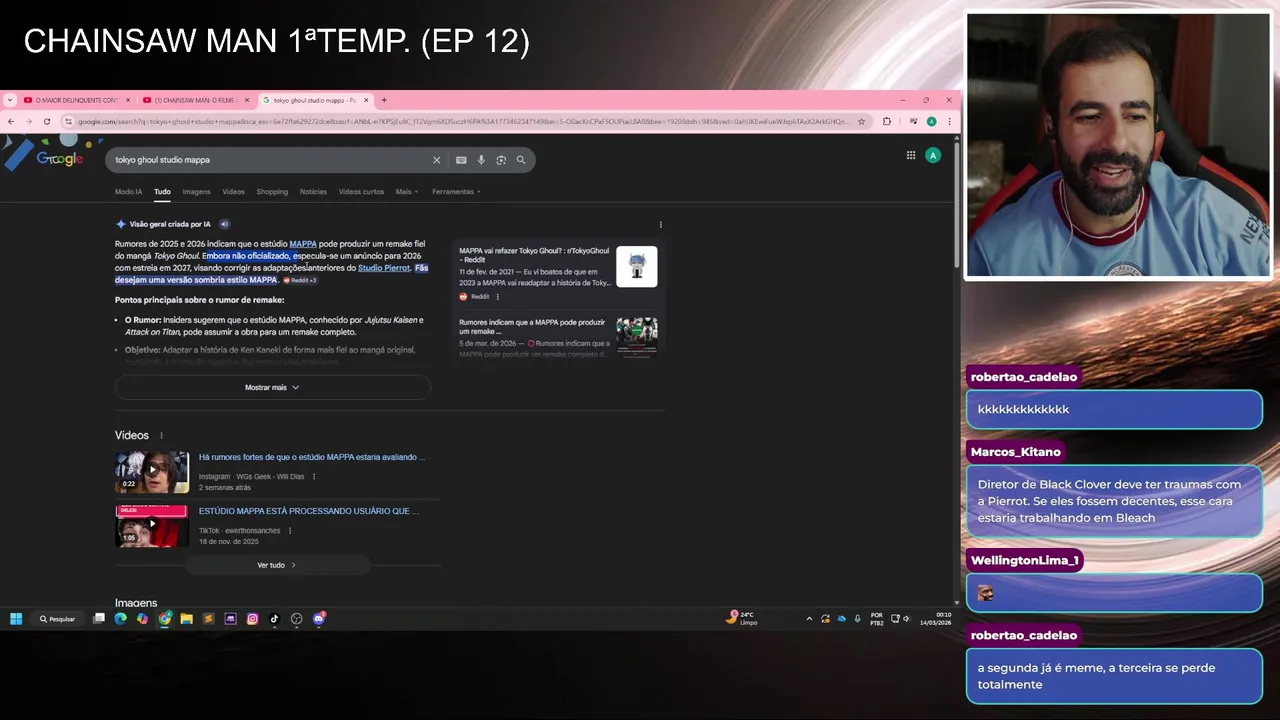Open 'MAPPA vai refazer Tokyo Ghoul?' Reddit source
The width and height of the screenshot is (1280, 720).
pyautogui.click(x=534, y=255)
